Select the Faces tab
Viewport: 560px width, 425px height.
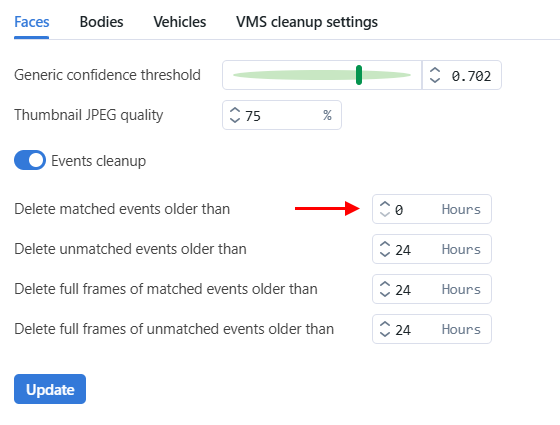point(31,22)
